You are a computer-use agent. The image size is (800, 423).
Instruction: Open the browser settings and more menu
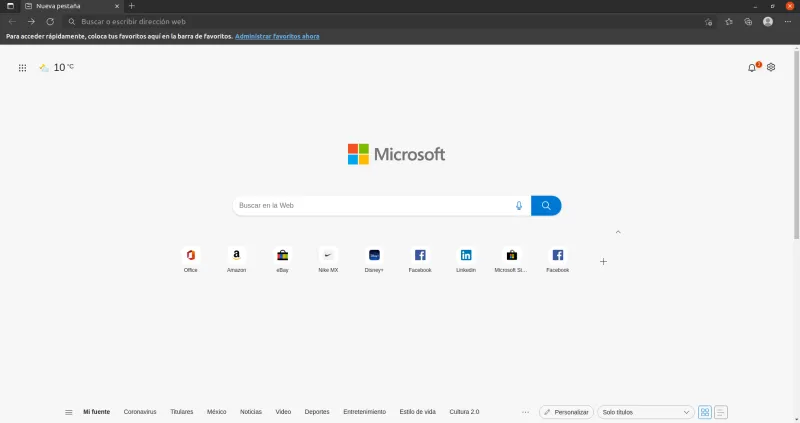788,22
